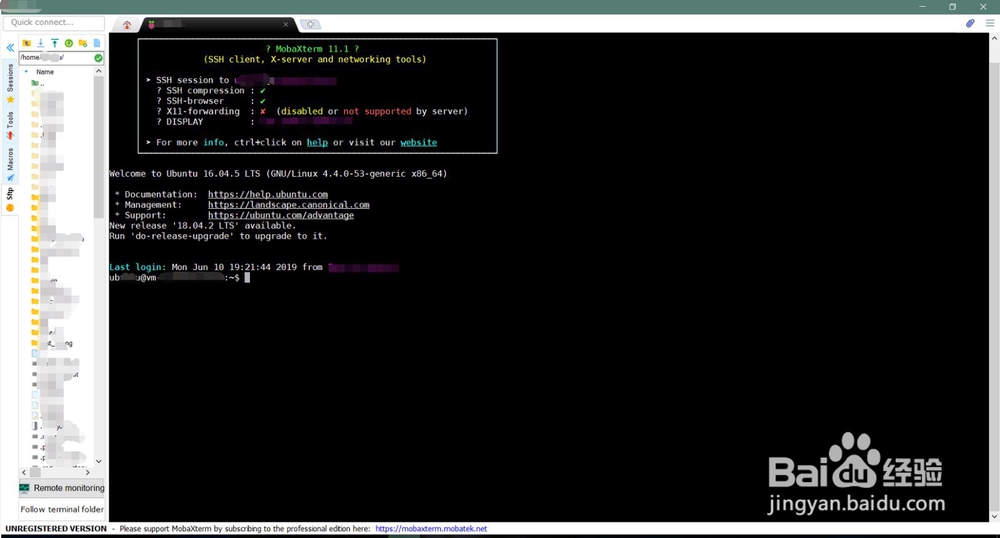Screen dimensions: 1000x538
Task: Click the 'Welcome to Ubuntu 16.04.5 LTS' line
Action: [x=278, y=173]
